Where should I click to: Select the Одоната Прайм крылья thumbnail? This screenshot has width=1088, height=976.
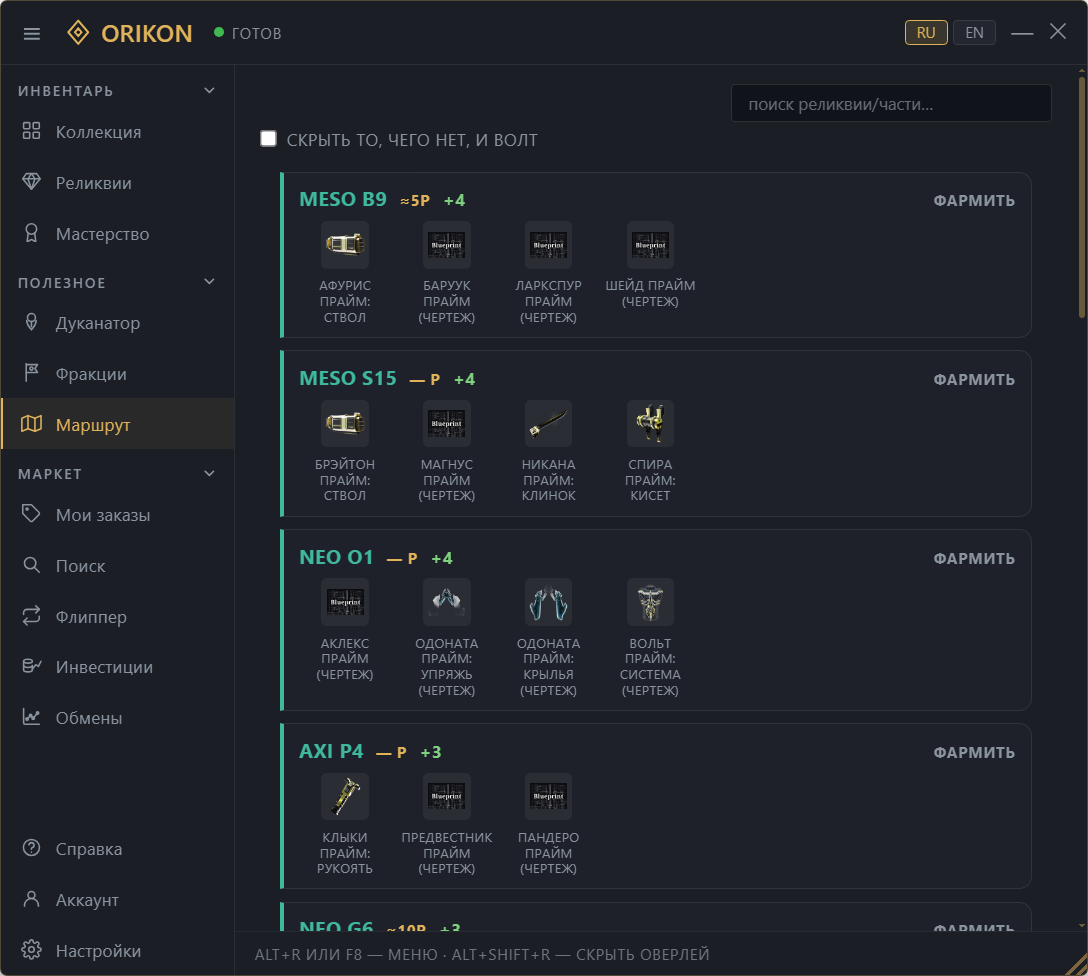coord(548,602)
